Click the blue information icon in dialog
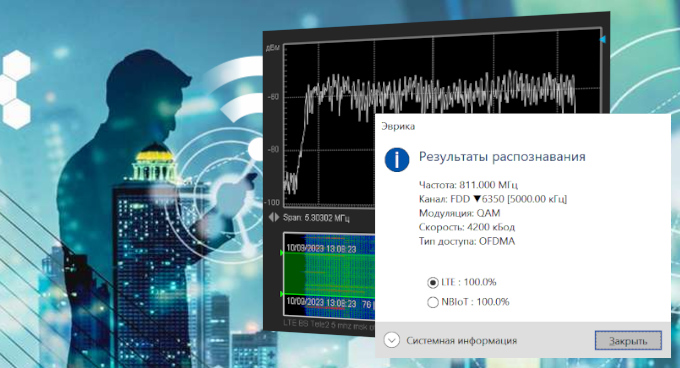Screen dimensions: 680x368 pyautogui.click(x=397, y=160)
